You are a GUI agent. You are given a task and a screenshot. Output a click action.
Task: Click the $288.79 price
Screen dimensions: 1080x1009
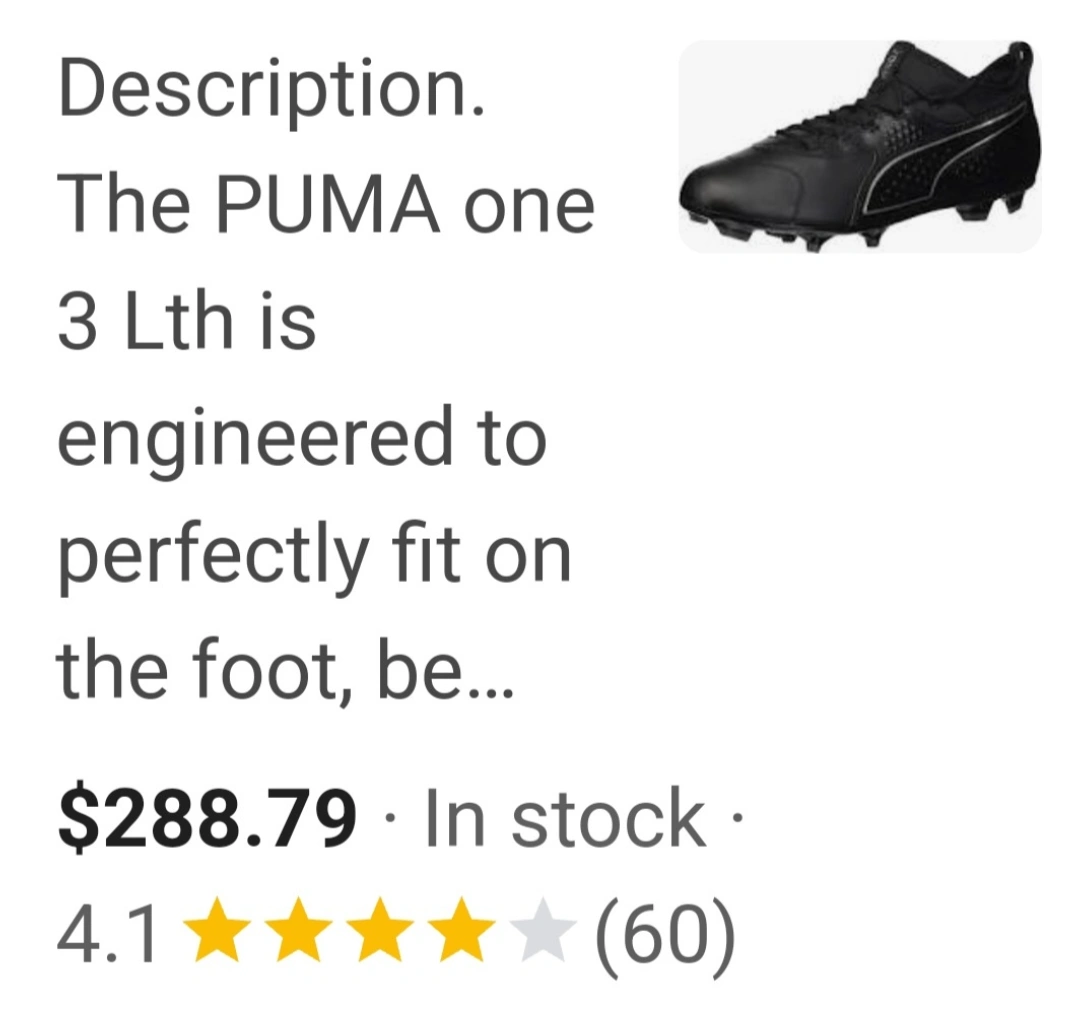pos(207,817)
